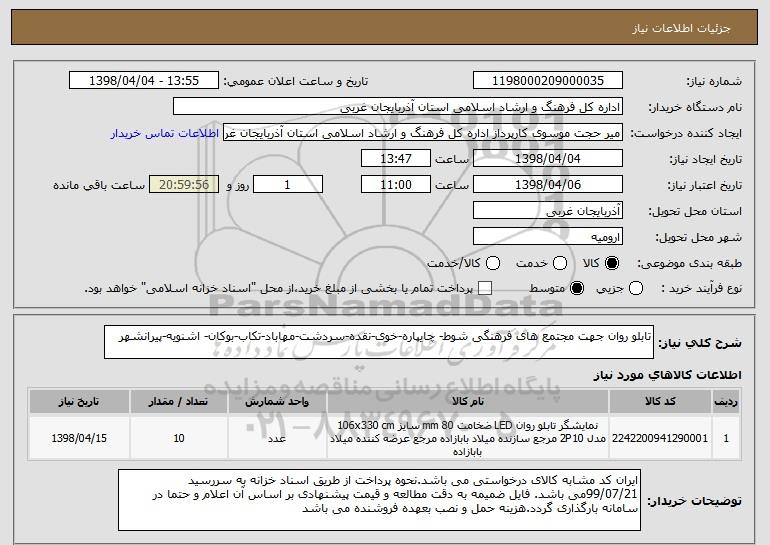
Task: Choose the متوسط purchase type radio
Action: click(x=577, y=288)
